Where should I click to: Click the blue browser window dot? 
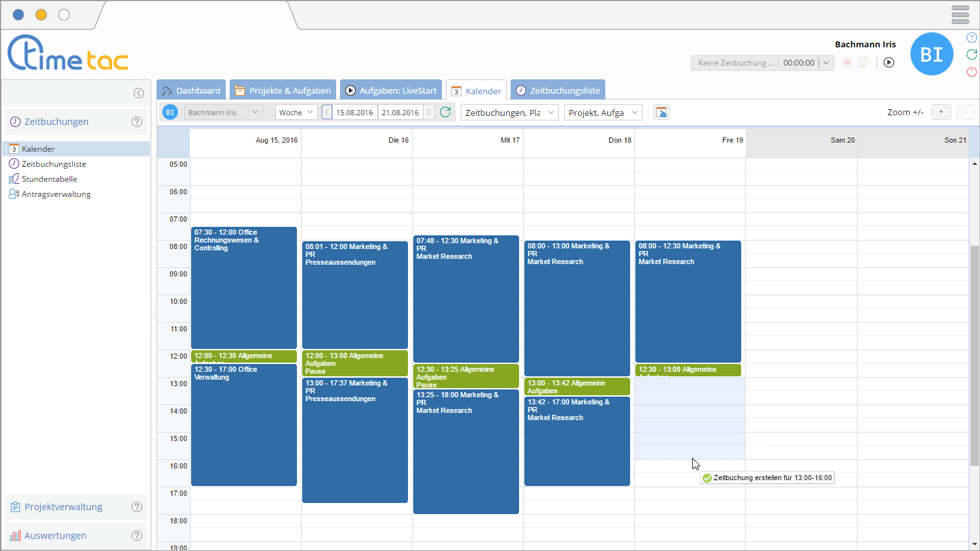point(19,15)
